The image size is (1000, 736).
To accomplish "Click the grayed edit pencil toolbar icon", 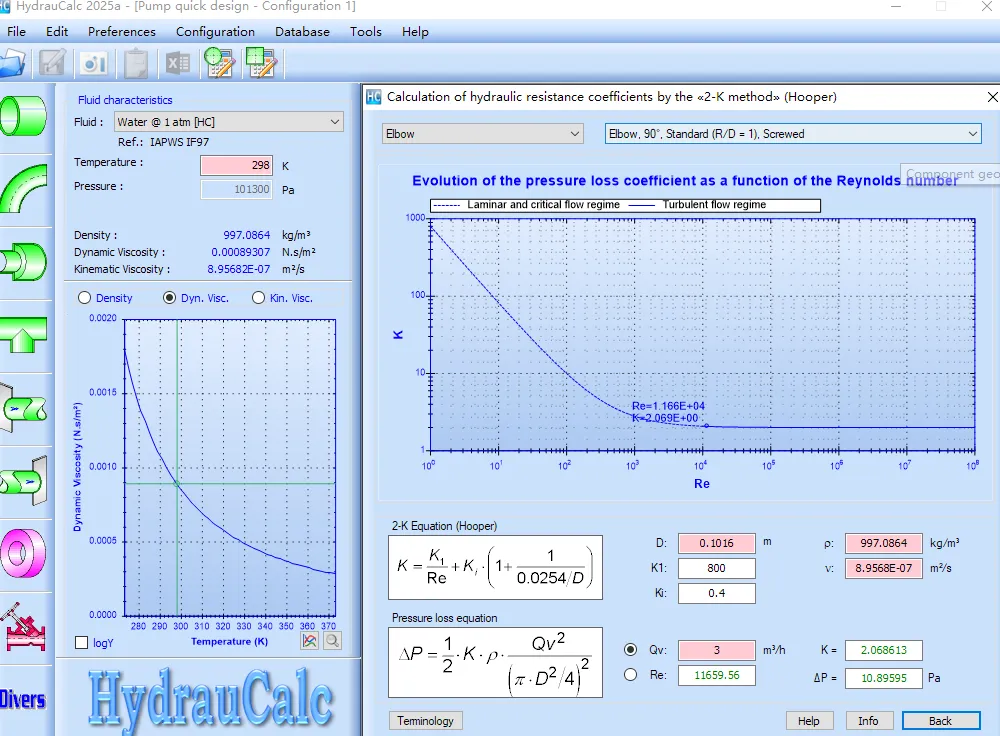I will 52,64.
